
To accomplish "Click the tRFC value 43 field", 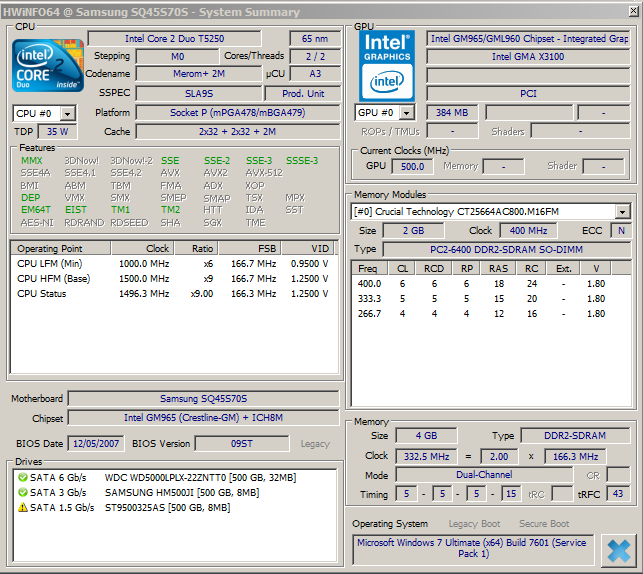I will [x=618, y=494].
